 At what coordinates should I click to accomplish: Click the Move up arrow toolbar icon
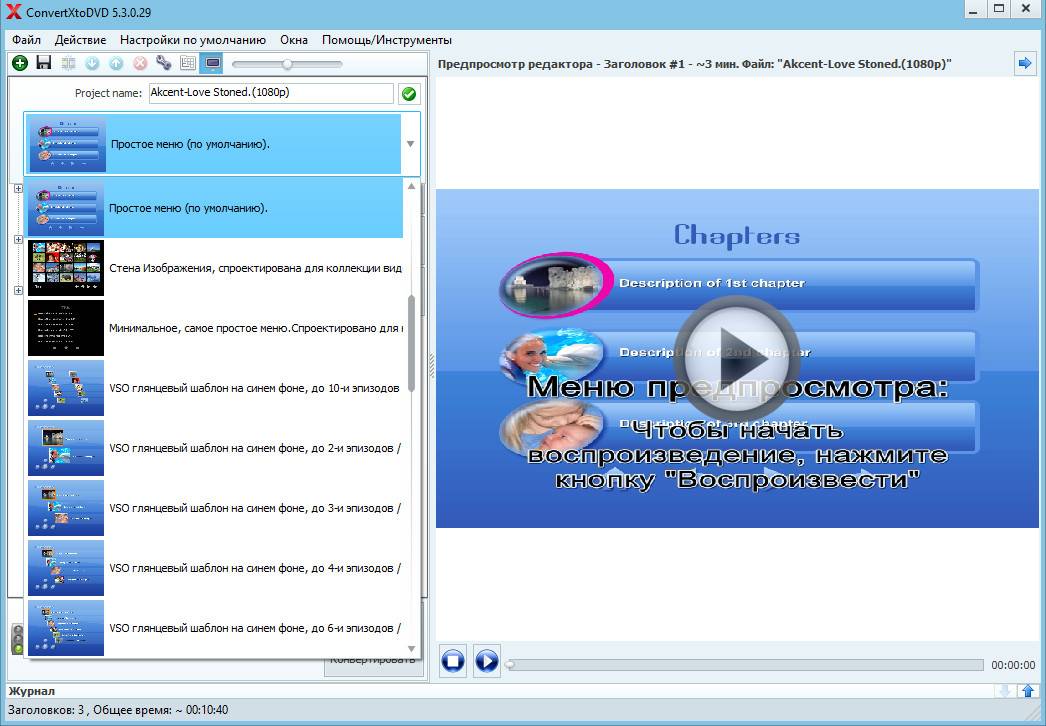[x=116, y=63]
